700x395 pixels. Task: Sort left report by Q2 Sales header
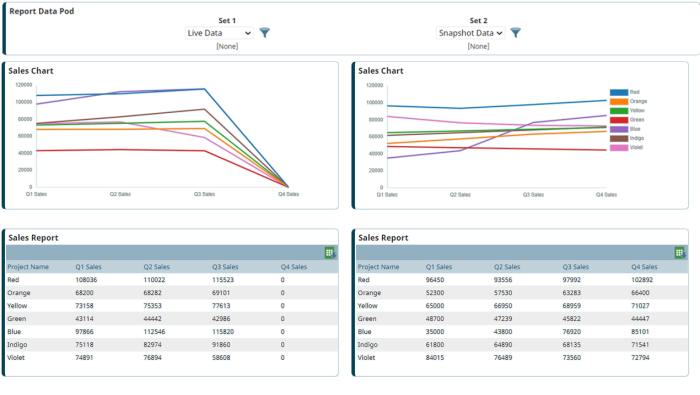pos(157,267)
